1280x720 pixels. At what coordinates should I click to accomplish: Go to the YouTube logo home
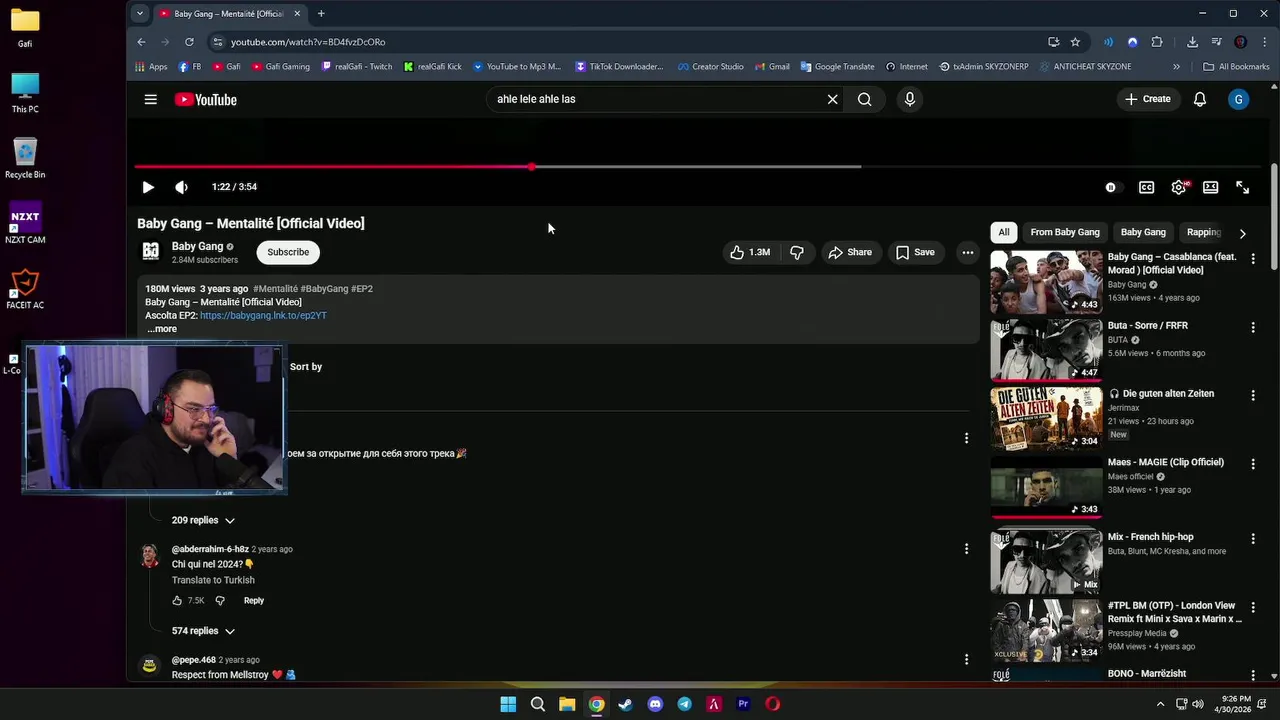[205, 99]
